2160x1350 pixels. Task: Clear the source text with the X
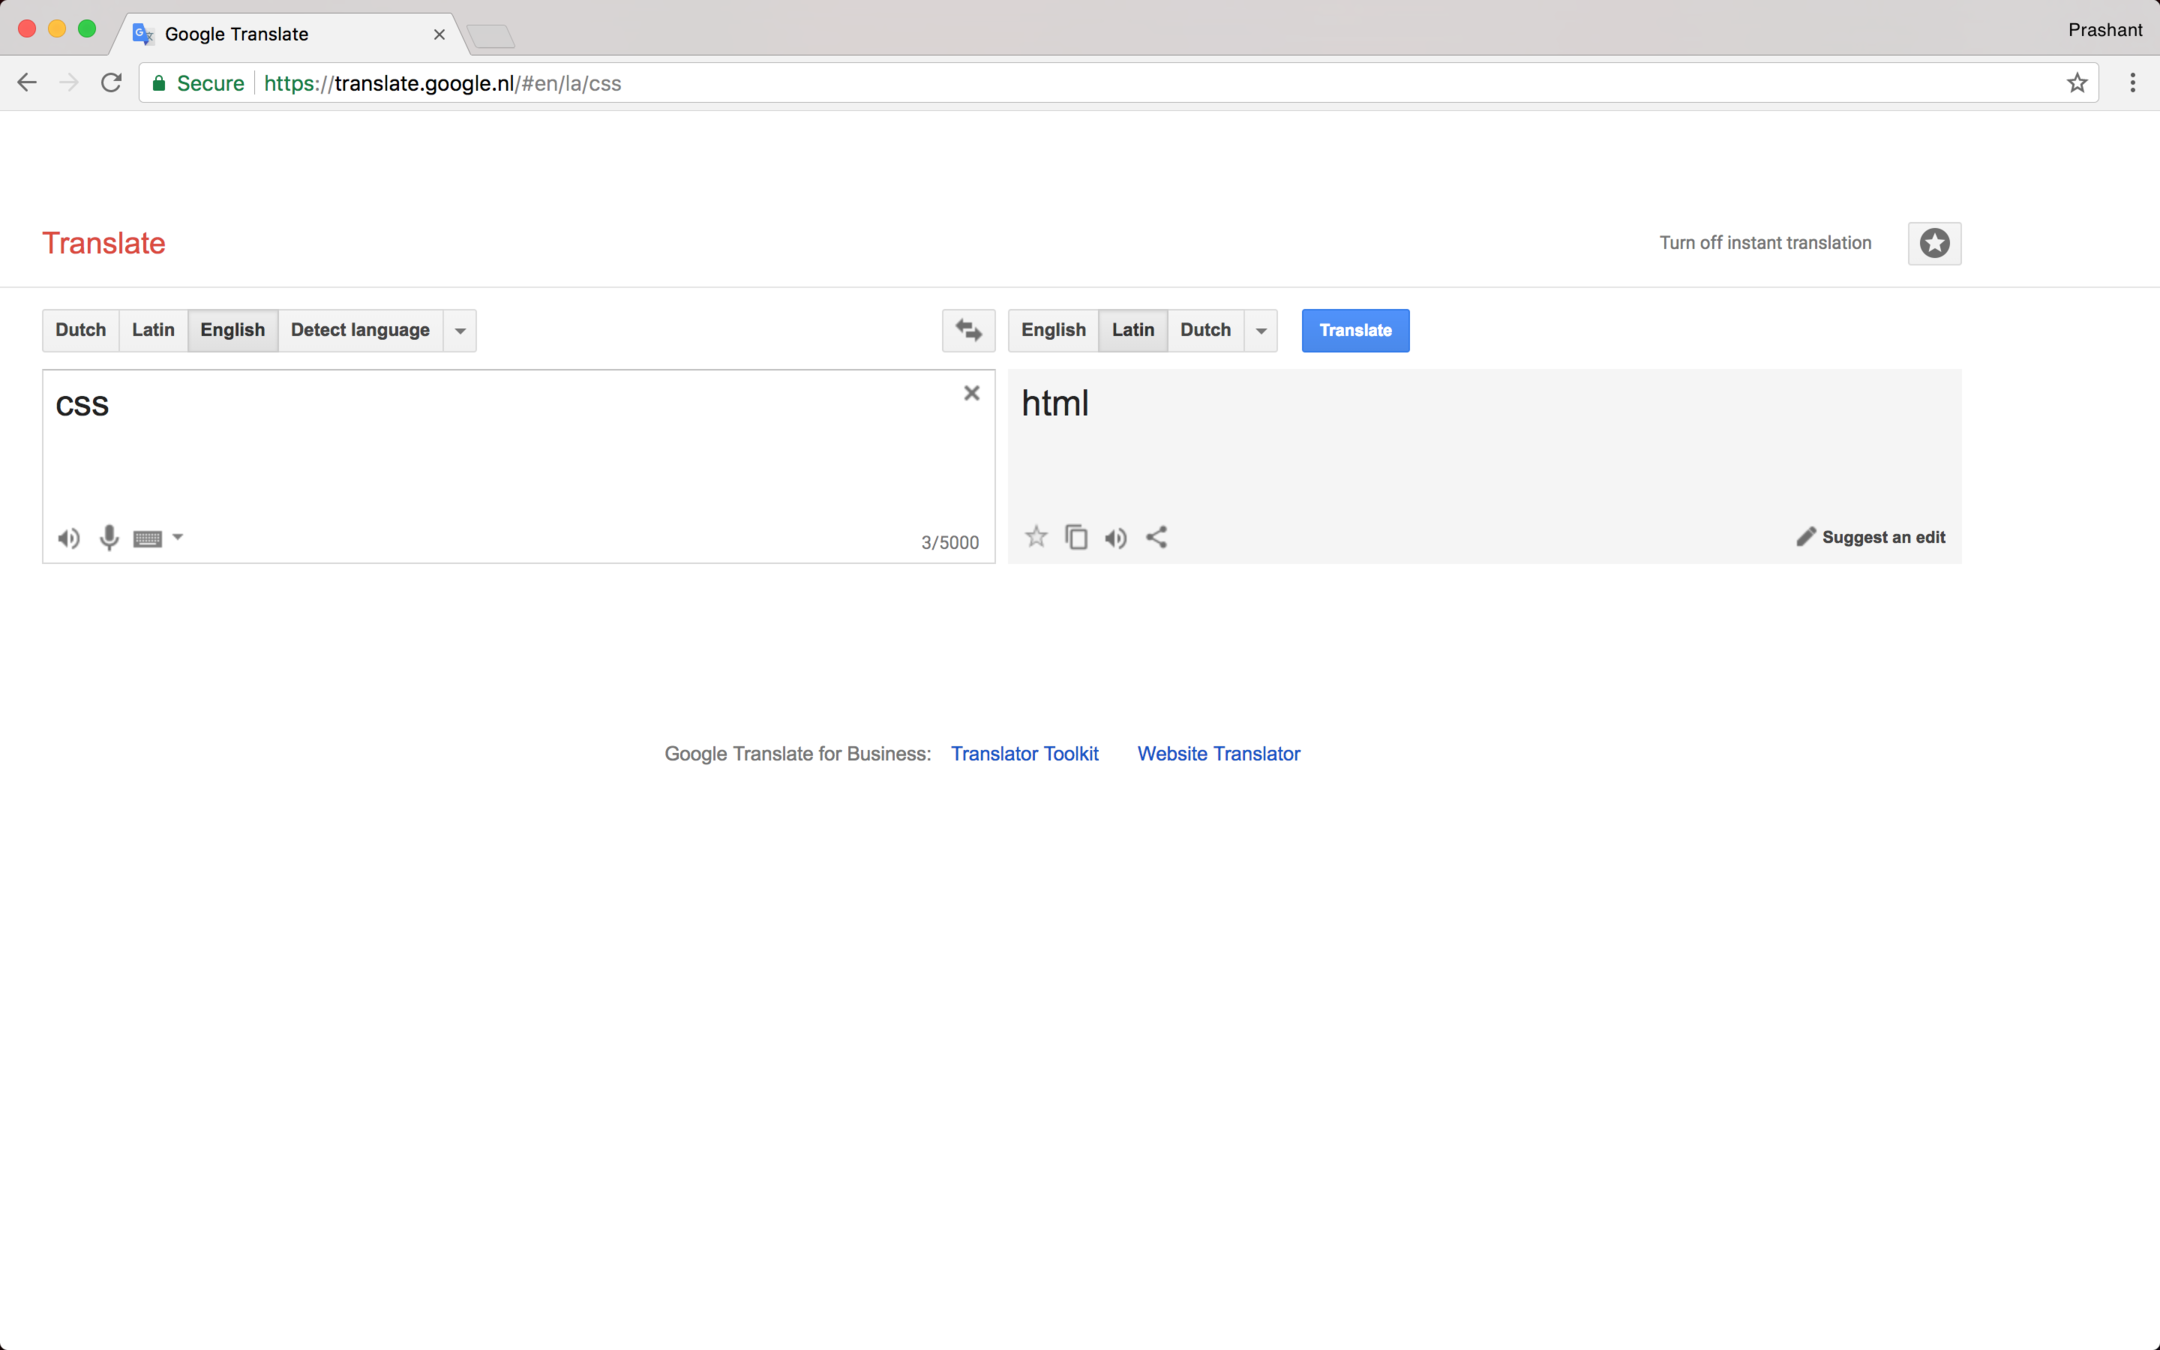point(971,393)
